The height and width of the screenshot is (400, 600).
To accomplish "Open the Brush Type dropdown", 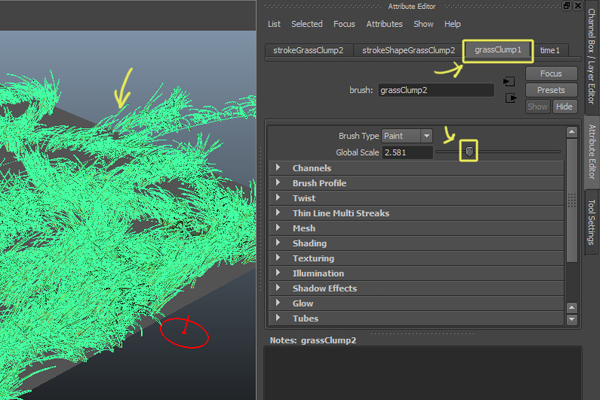I will click(407, 136).
